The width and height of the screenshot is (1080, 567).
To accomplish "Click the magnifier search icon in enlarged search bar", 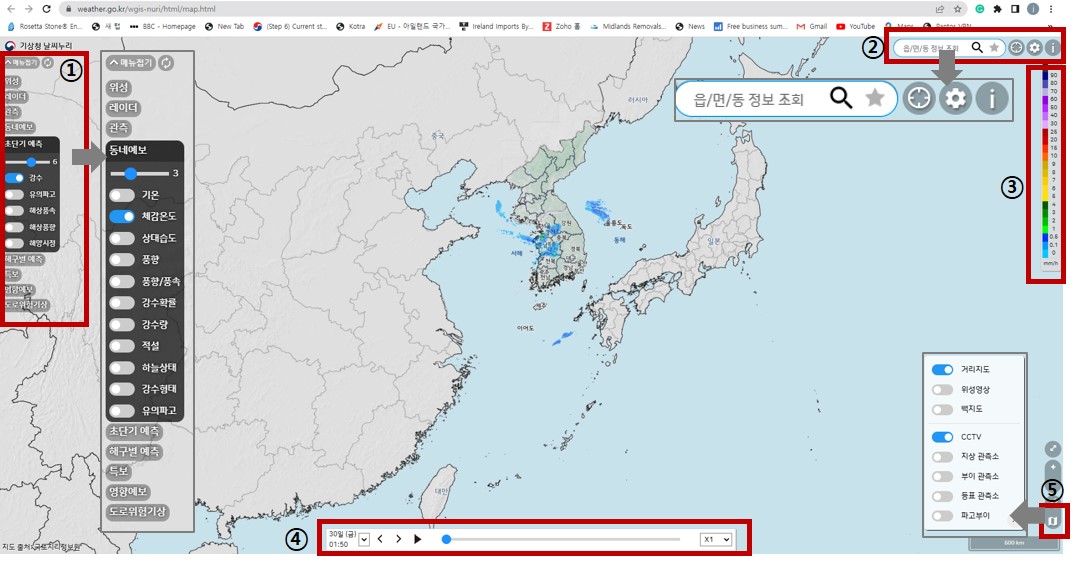I will 840,99.
